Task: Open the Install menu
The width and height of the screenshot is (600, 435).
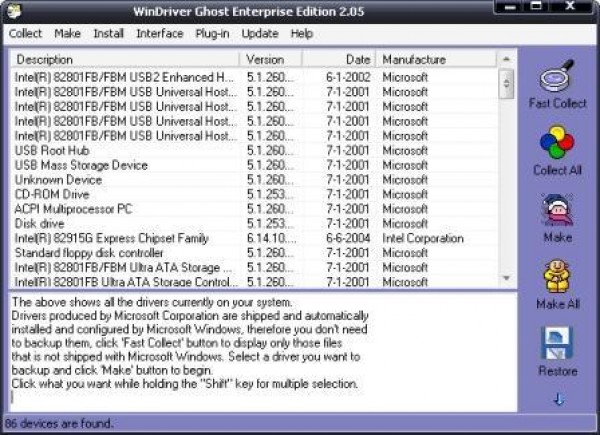Action: coord(109,34)
